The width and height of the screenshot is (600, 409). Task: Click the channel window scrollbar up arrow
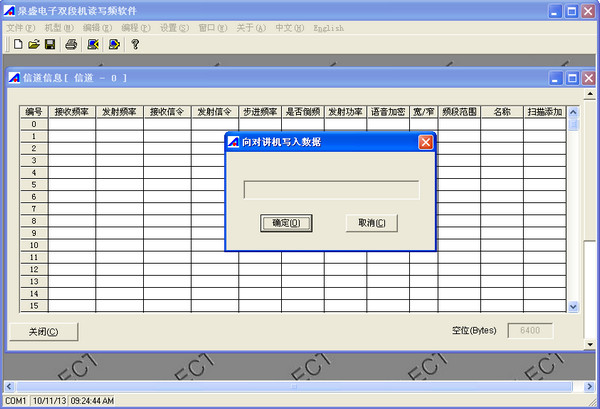(x=590, y=93)
